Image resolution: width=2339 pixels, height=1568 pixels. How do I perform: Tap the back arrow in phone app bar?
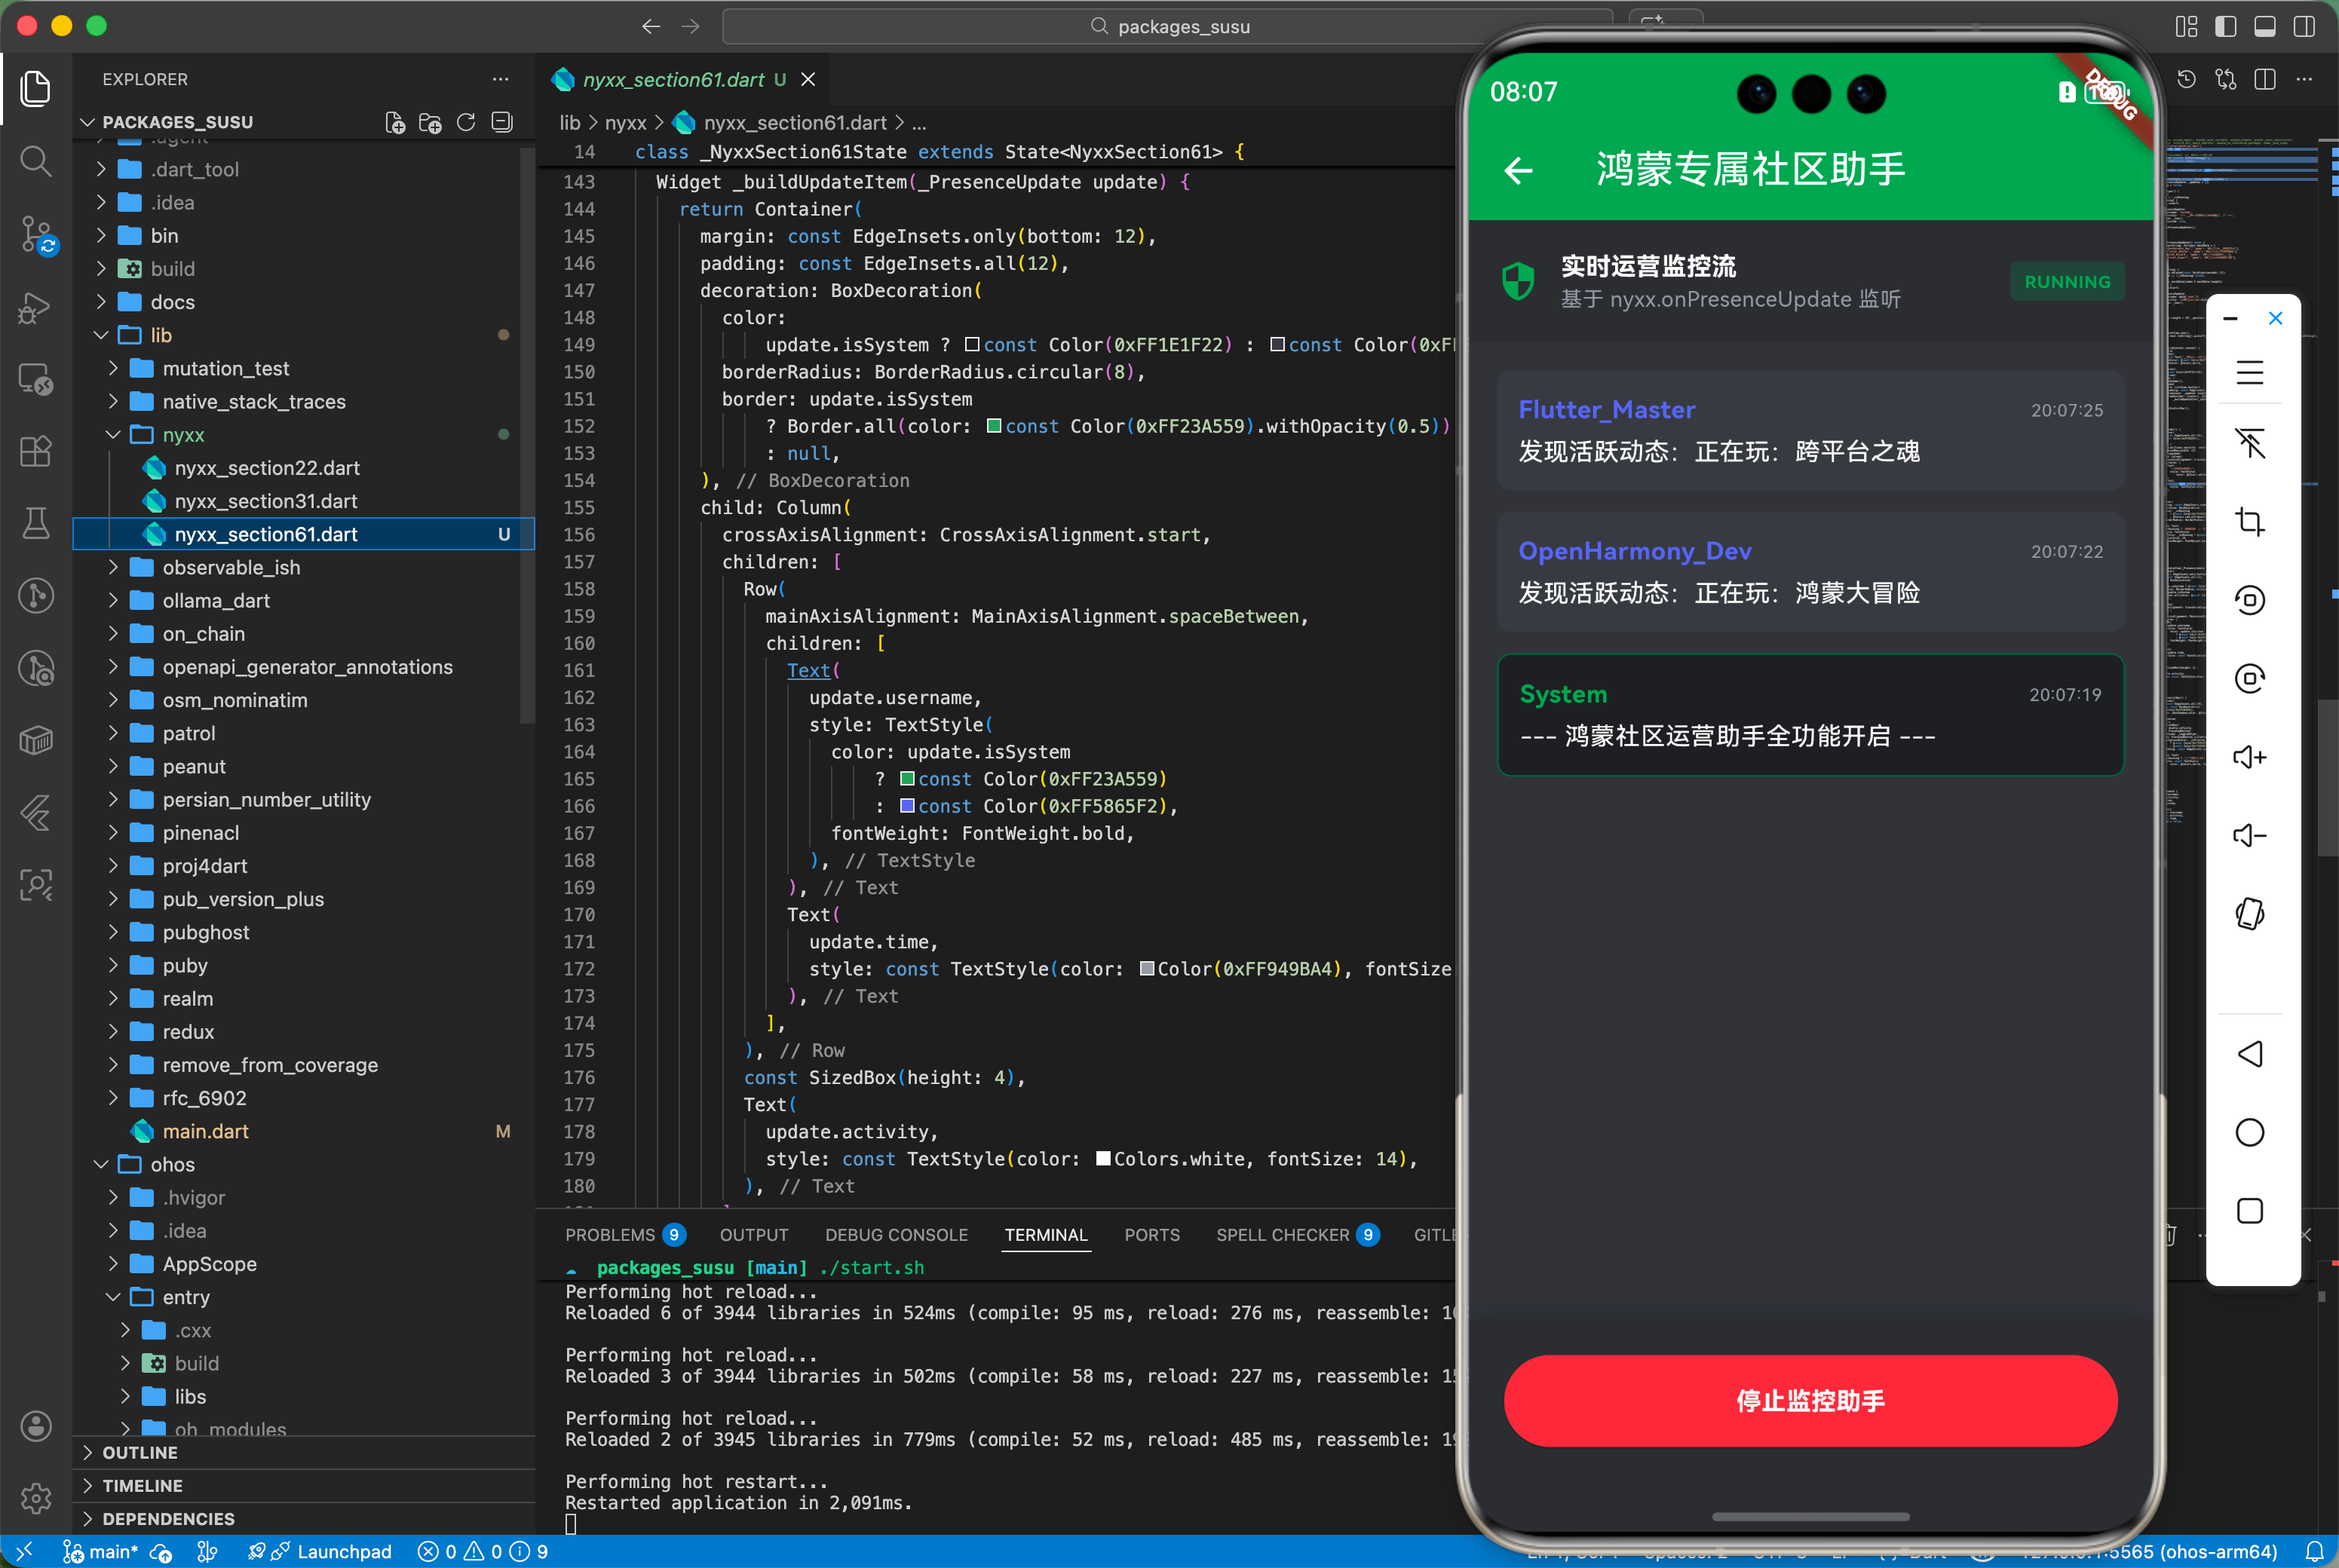[x=1518, y=171]
